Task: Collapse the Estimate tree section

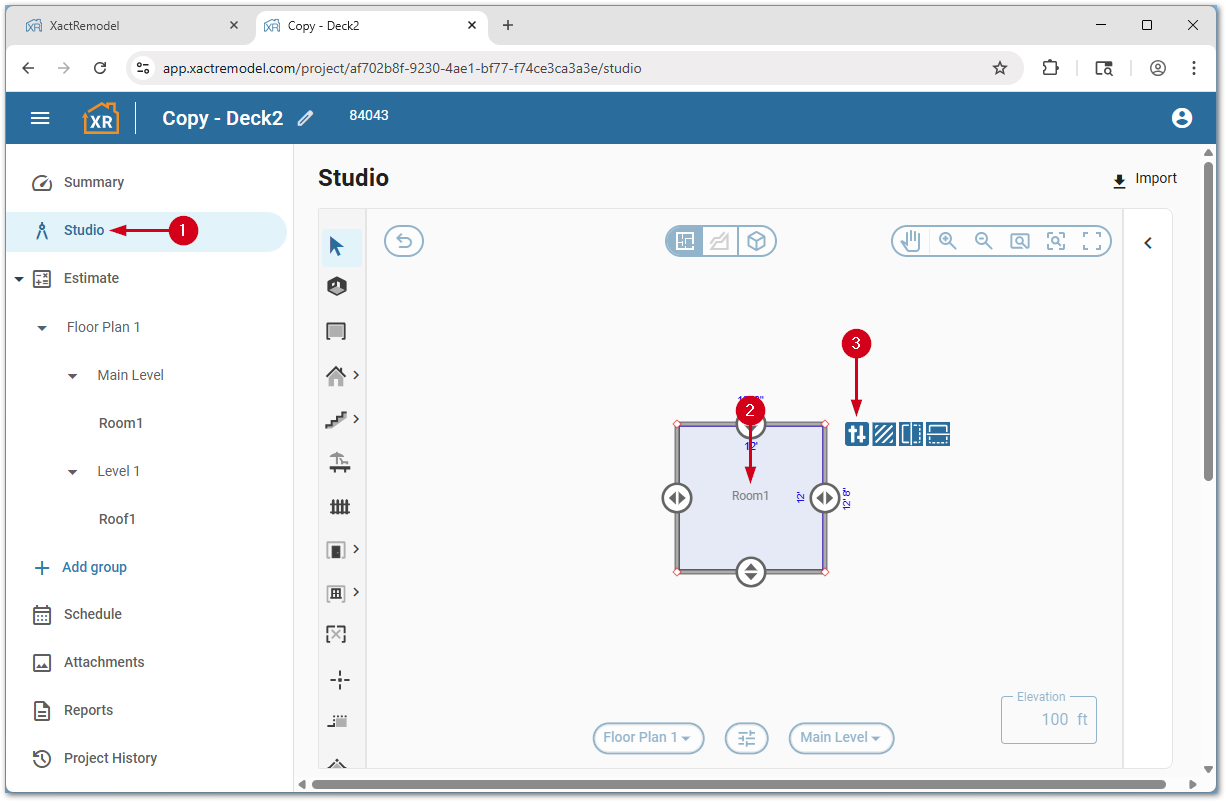Action: coord(19,279)
